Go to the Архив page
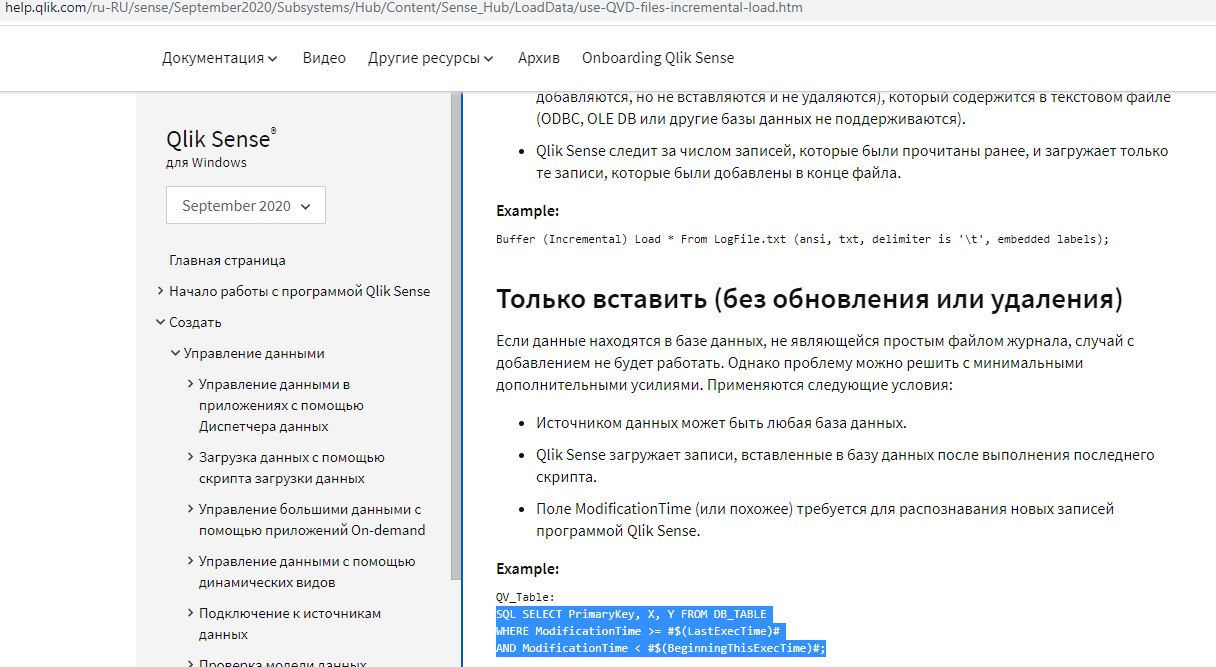1216x667 pixels. pyautogui.click(x=539, y=58)
